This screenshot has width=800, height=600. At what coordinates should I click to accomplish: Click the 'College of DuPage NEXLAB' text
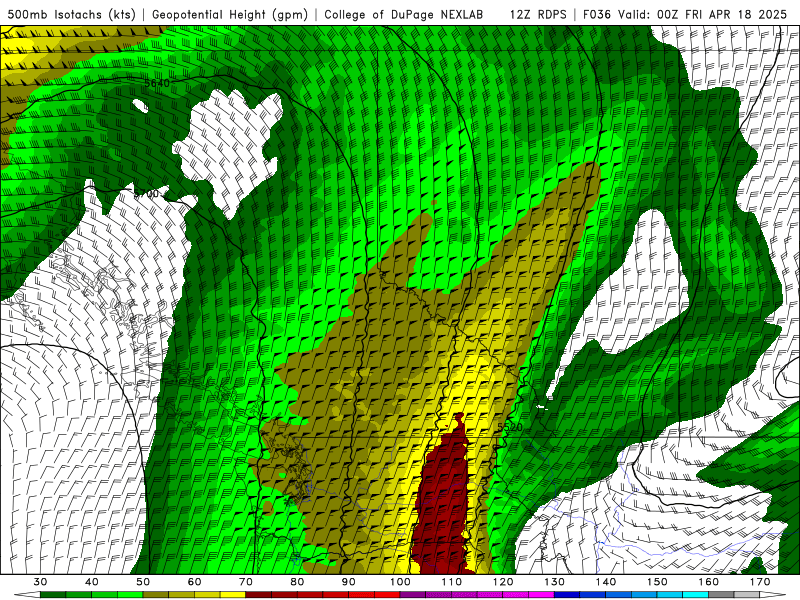coord(404,15)
